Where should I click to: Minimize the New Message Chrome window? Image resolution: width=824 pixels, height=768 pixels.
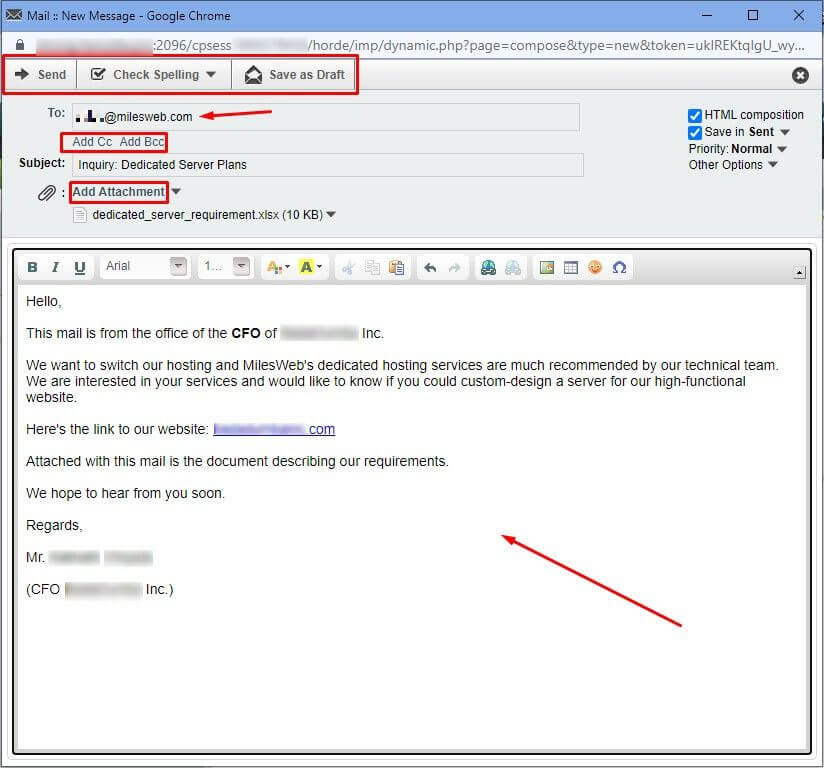(x=707, y=15)
